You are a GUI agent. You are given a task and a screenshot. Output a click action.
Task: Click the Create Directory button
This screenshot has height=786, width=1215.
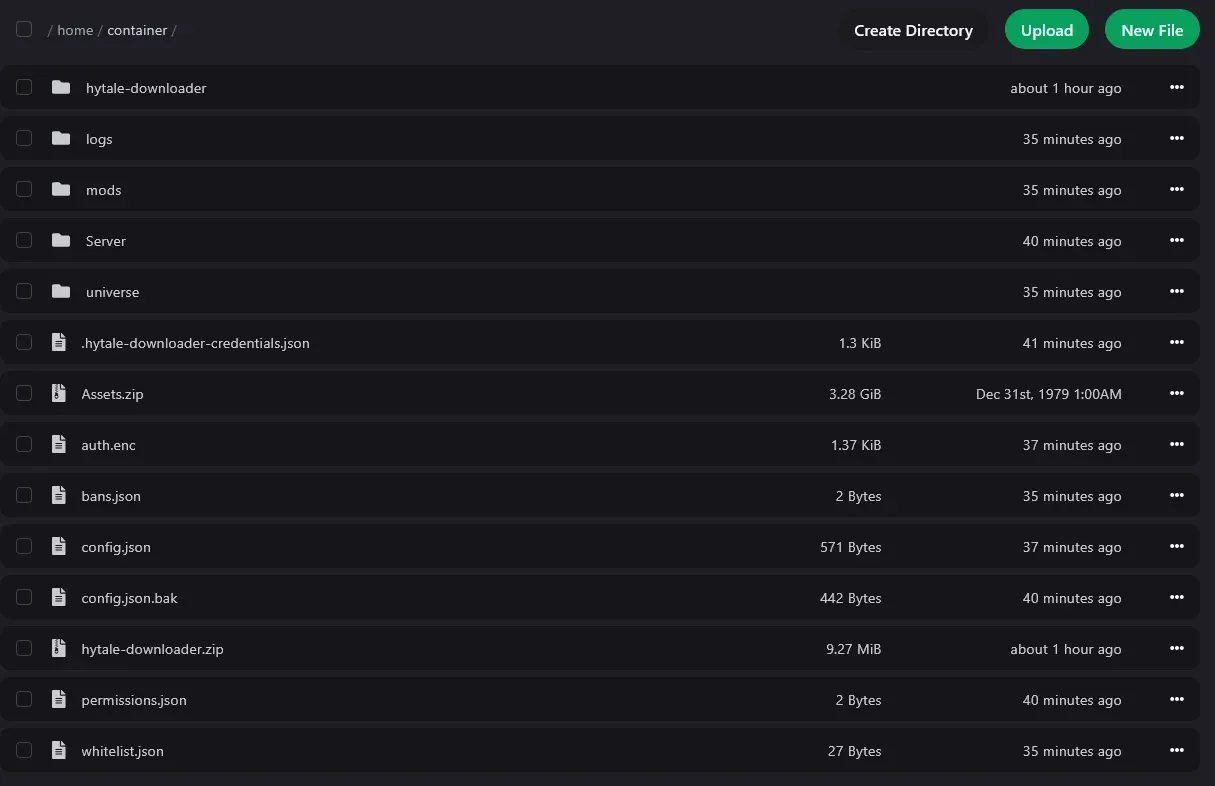coord(913,30)
